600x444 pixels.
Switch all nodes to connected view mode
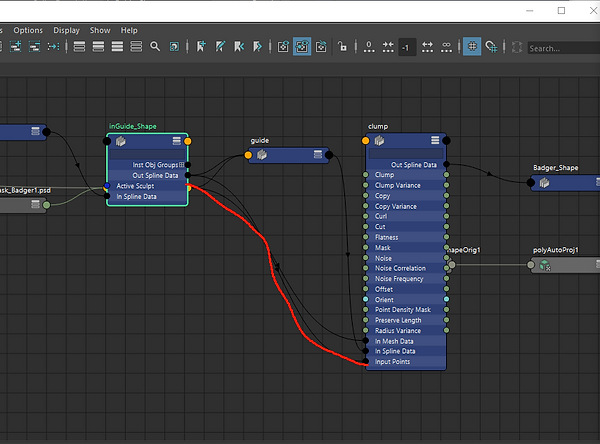click(98, 47)
